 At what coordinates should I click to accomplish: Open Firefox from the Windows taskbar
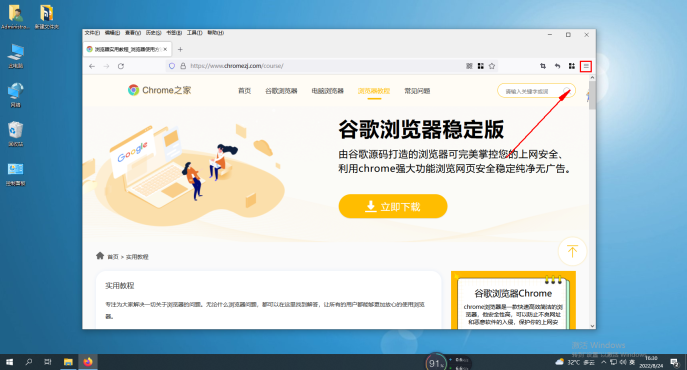88,362
